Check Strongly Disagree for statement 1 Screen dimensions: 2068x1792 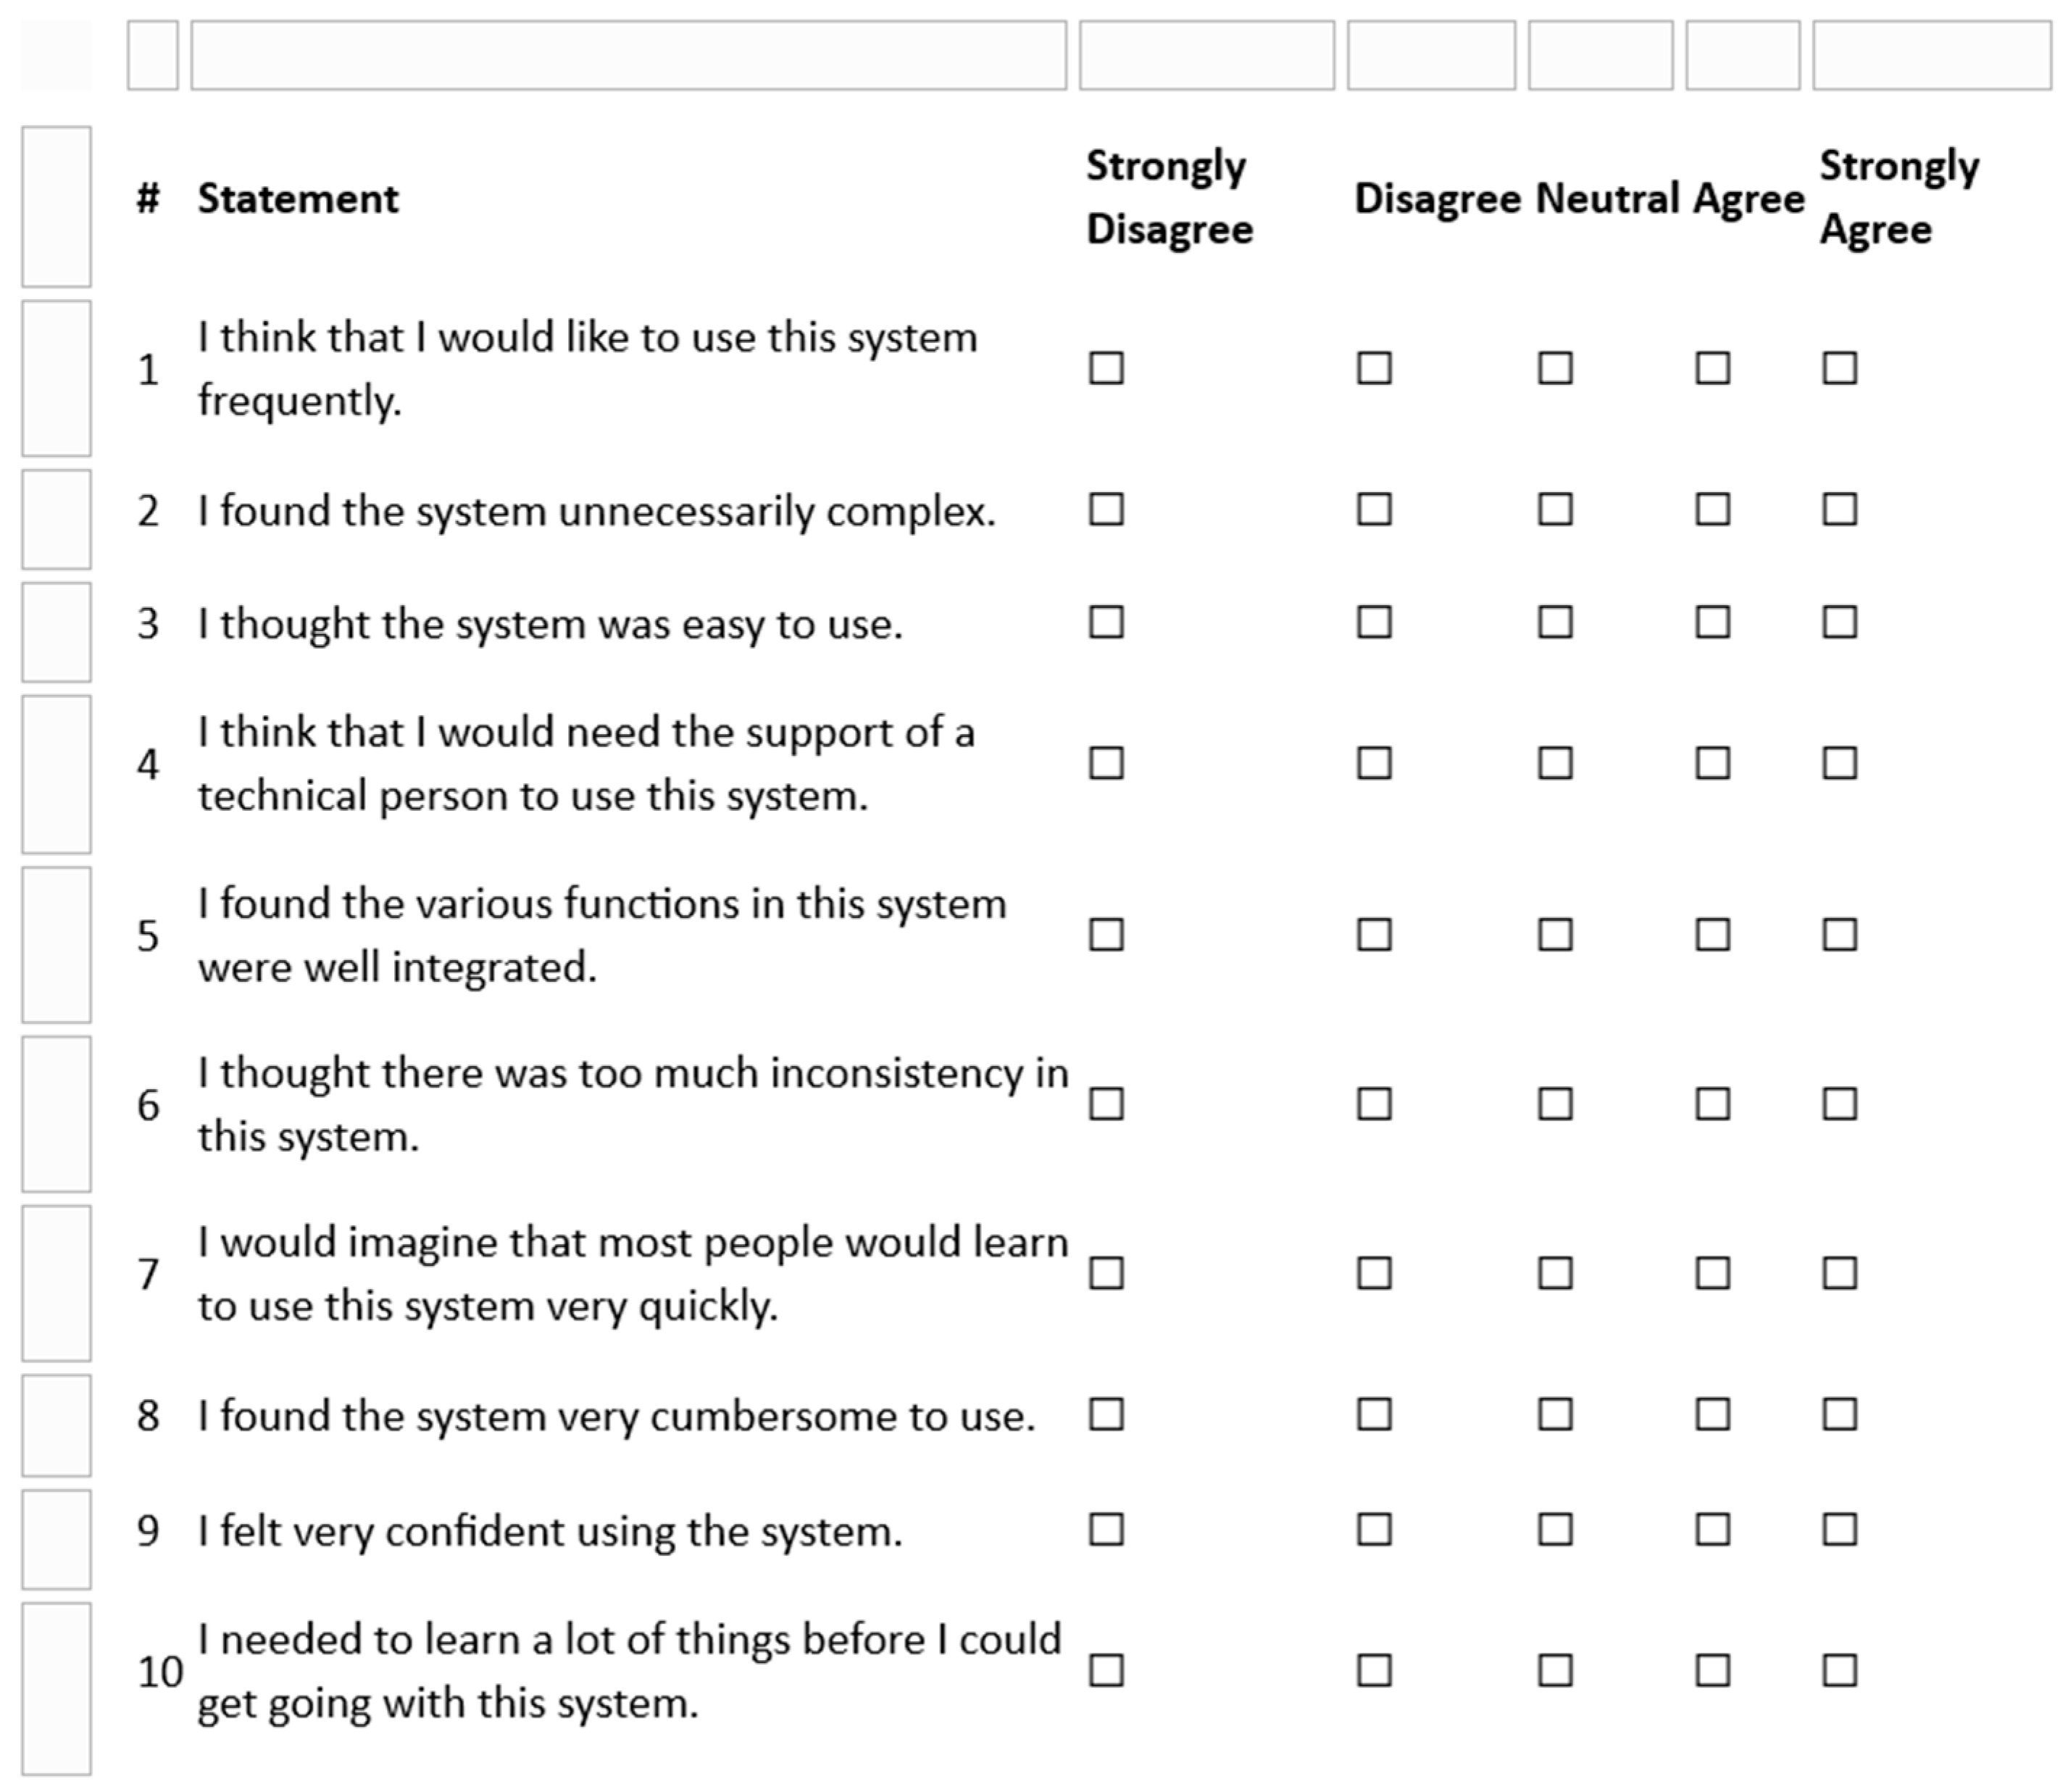pyautogui.click(x=1106, y=368)
